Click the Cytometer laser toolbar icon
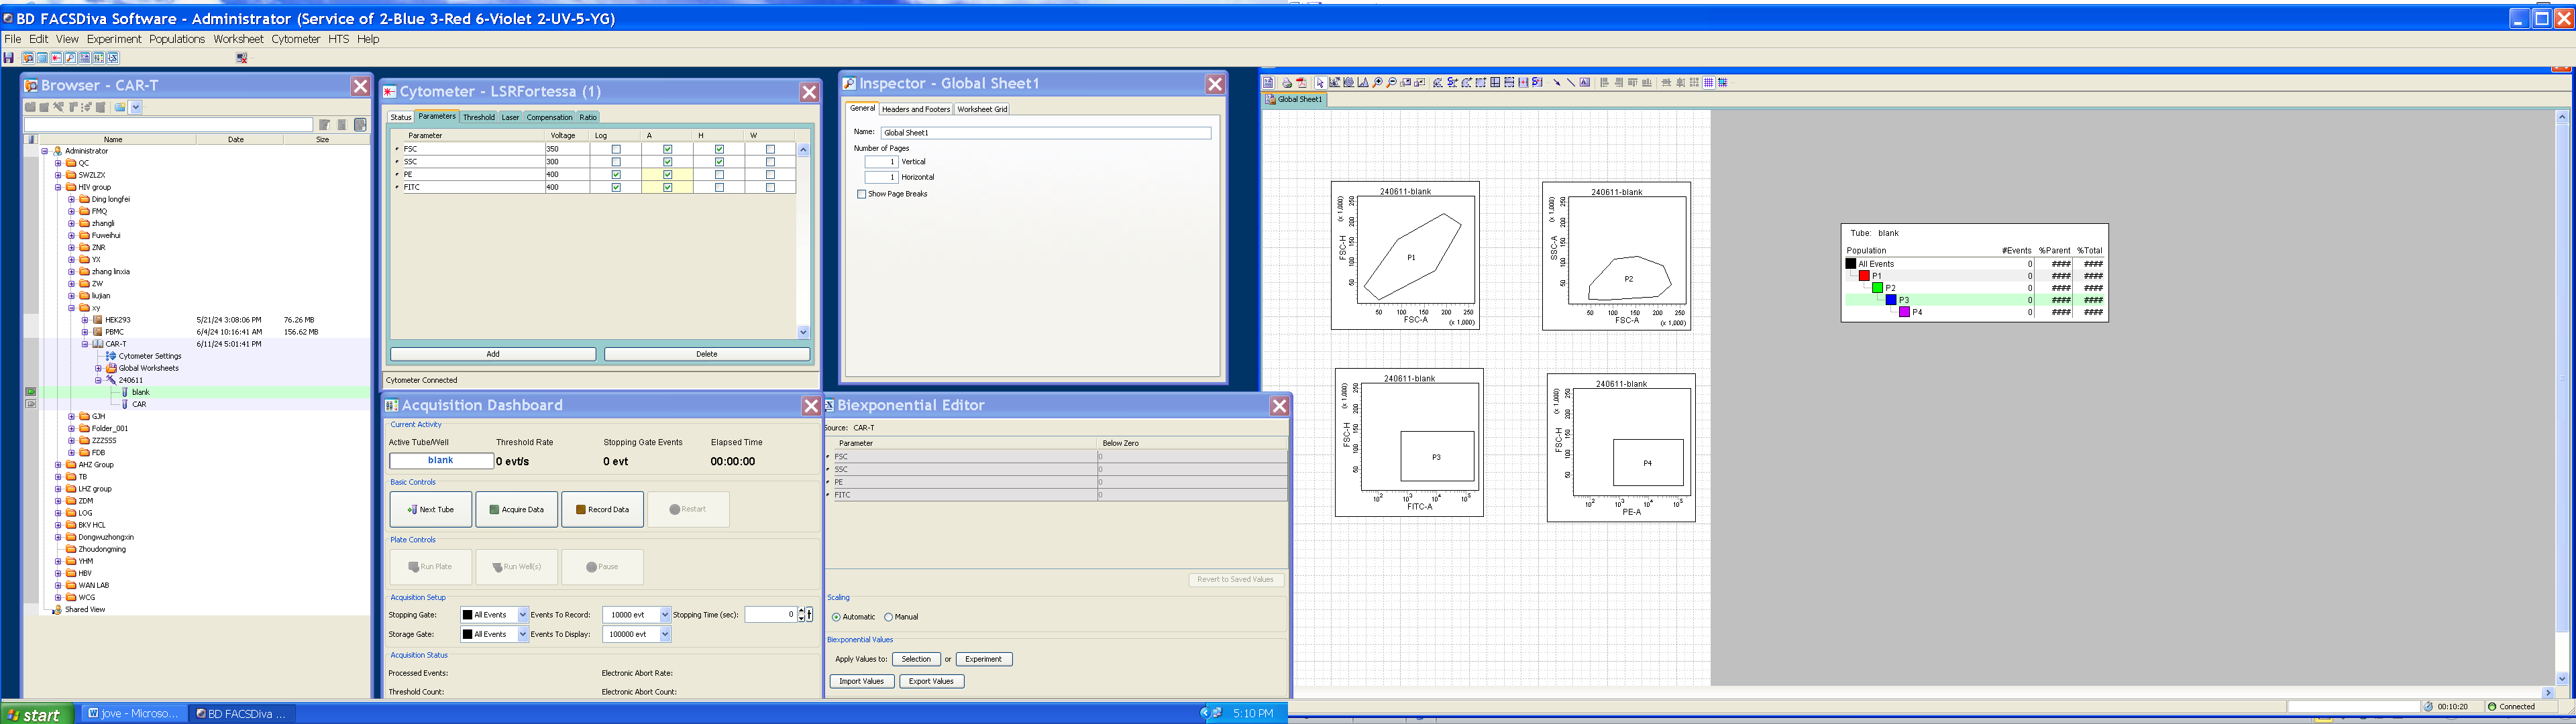2576x724 pixels. click(56, 58)
